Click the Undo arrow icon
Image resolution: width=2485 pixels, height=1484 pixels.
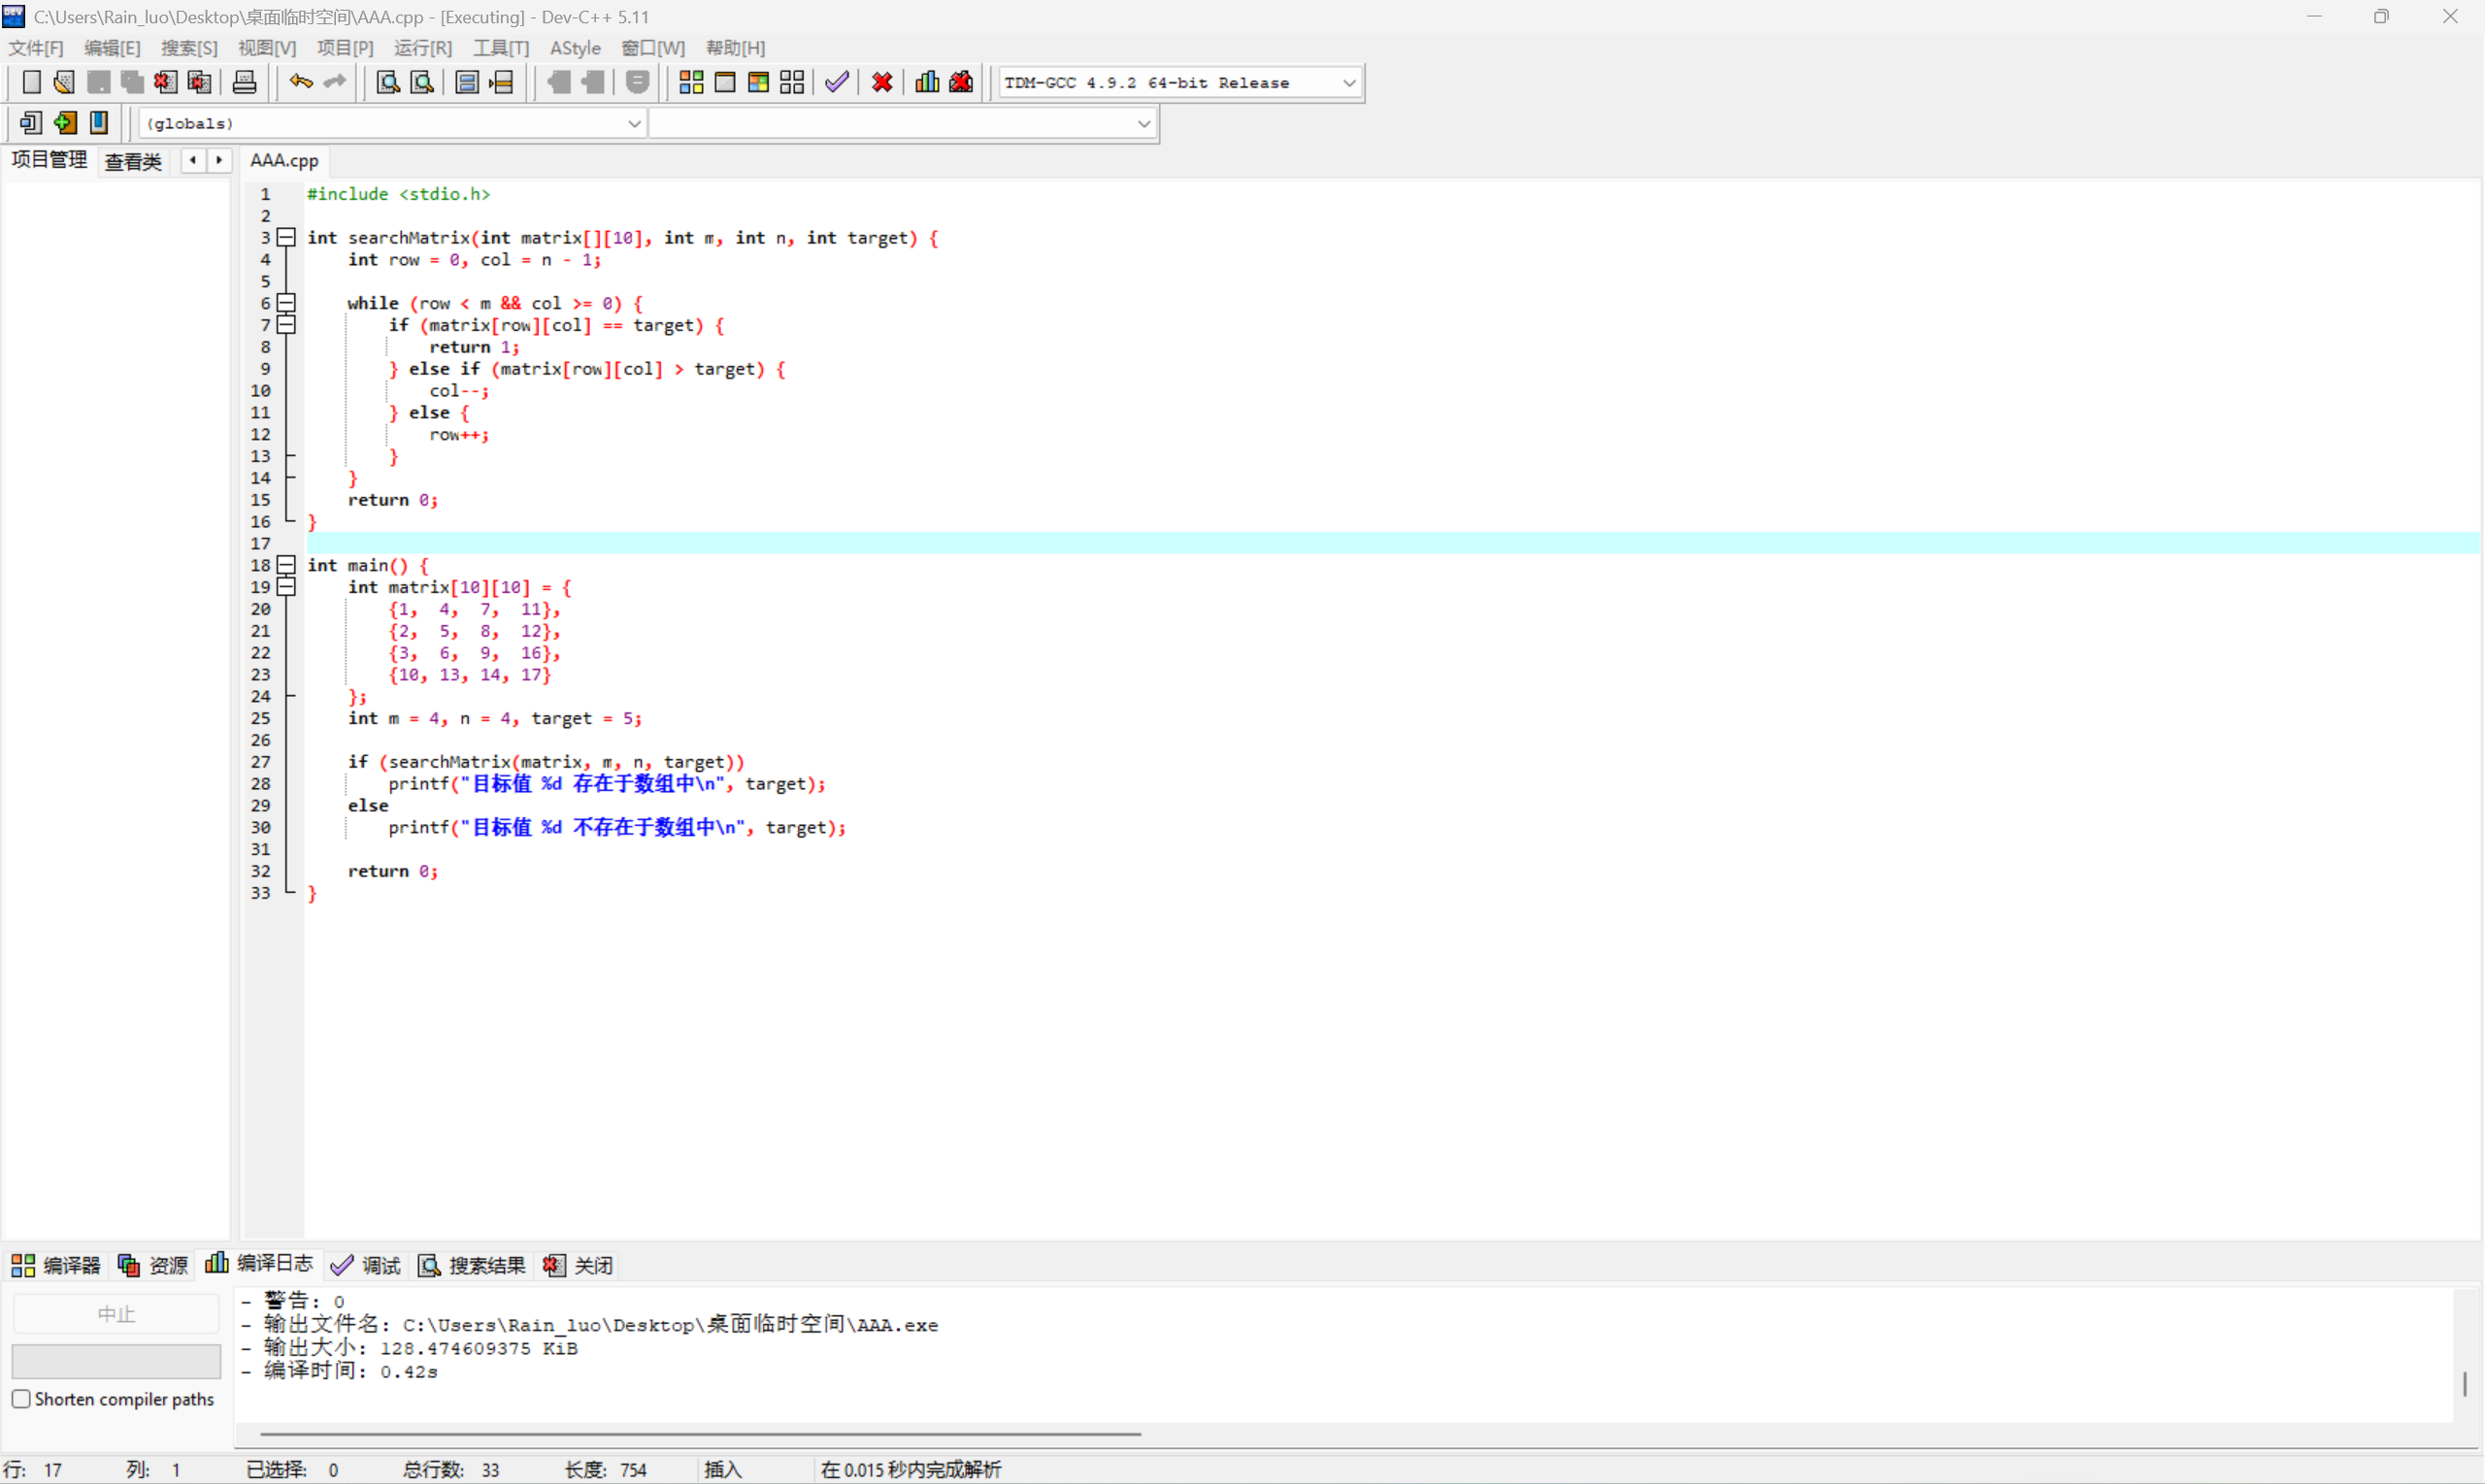[x=300, y=82]
